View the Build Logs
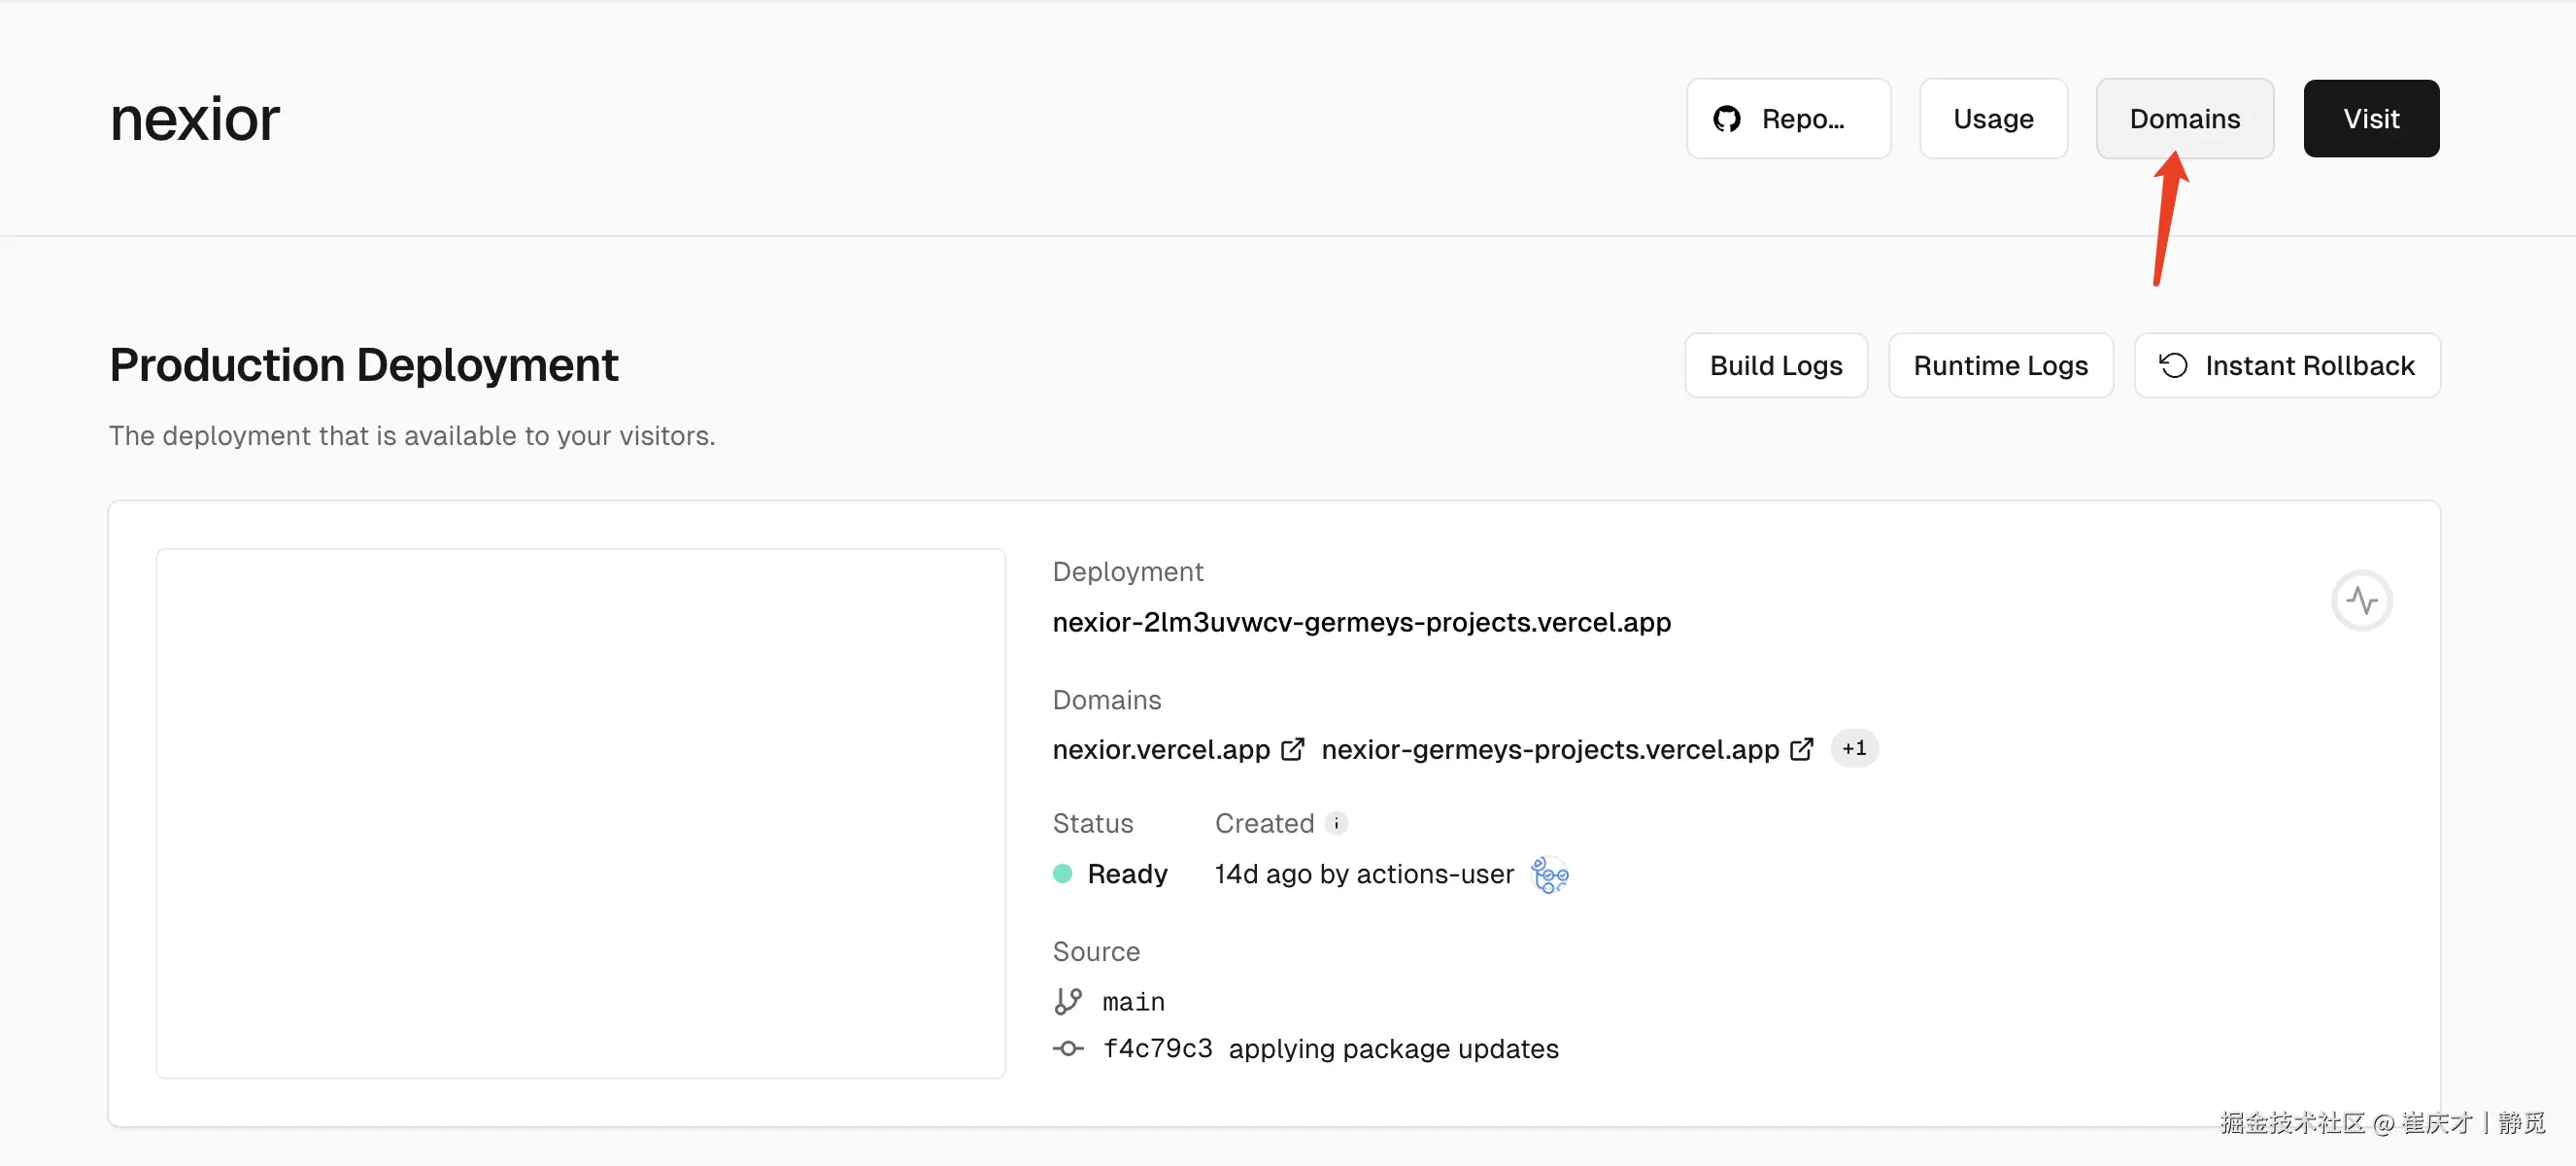 pos(1775,365)
